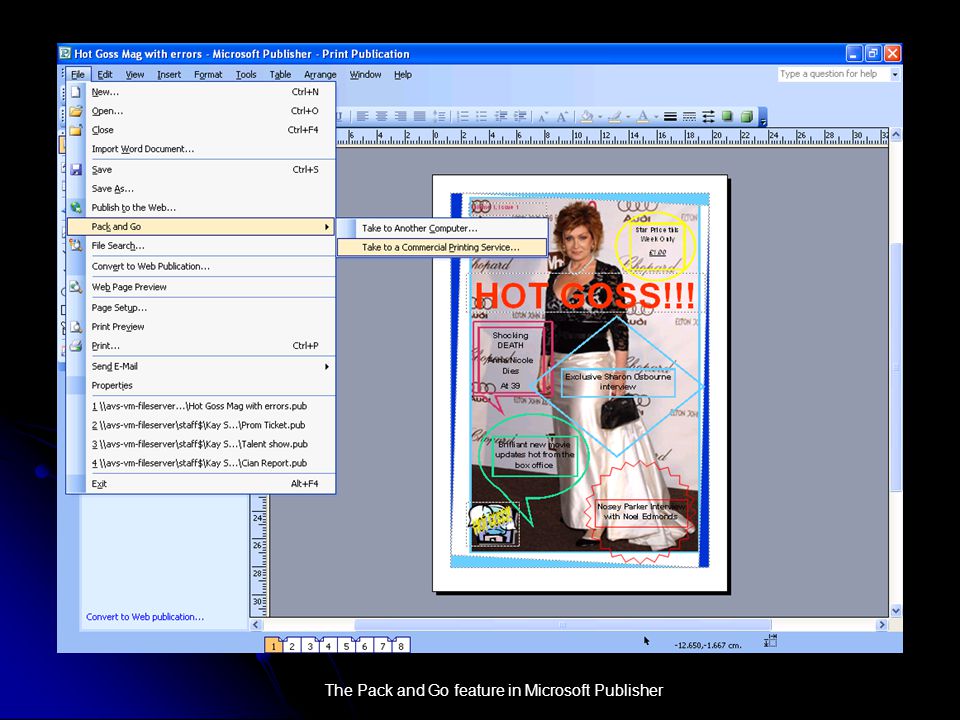Click the Decrease Indent icon
This screenshot has width=960, height=720.
coord(501,116)
